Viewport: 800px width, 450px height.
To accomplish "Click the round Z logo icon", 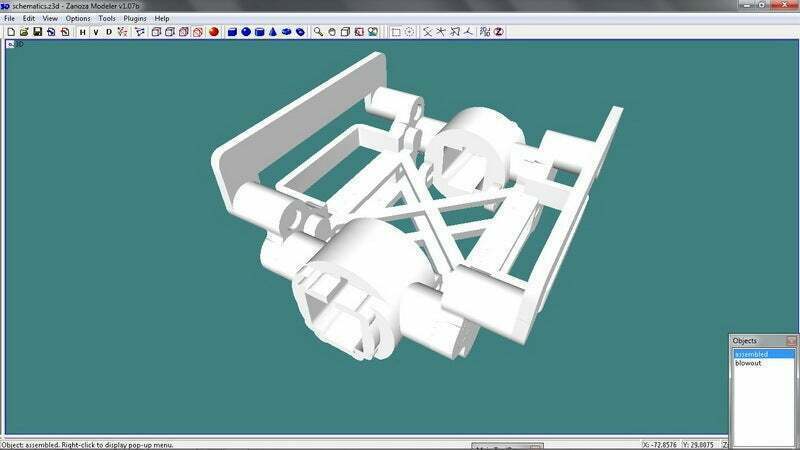I will (498, 32).
